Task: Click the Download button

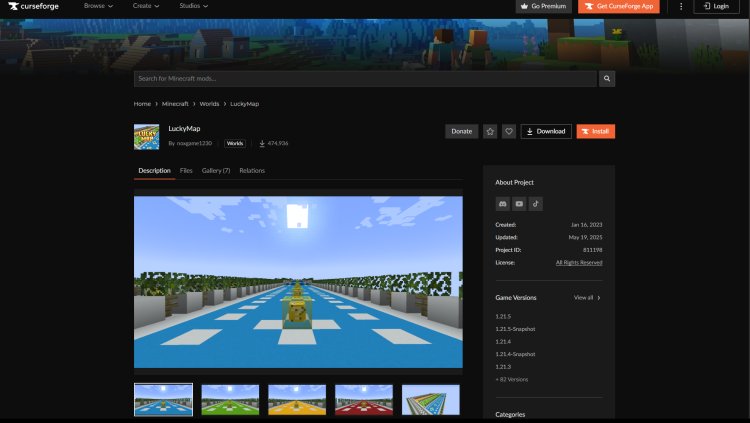Action: (x=546, y=131)
